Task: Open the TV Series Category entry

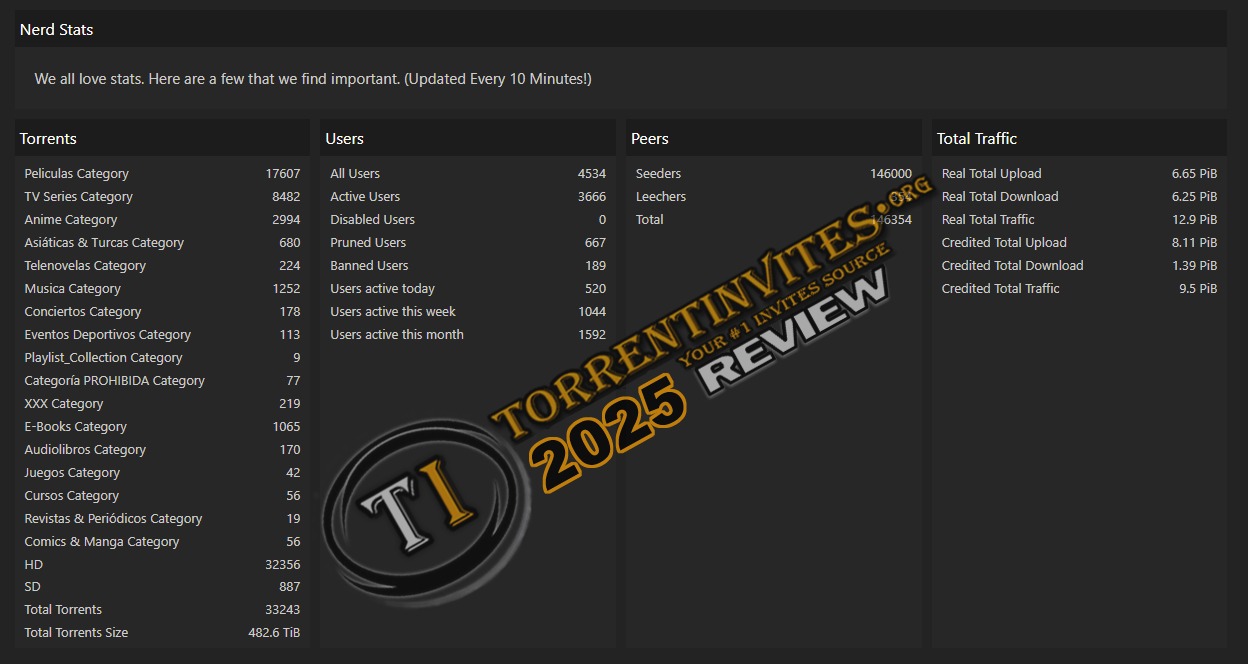Action: coord(79,197)
